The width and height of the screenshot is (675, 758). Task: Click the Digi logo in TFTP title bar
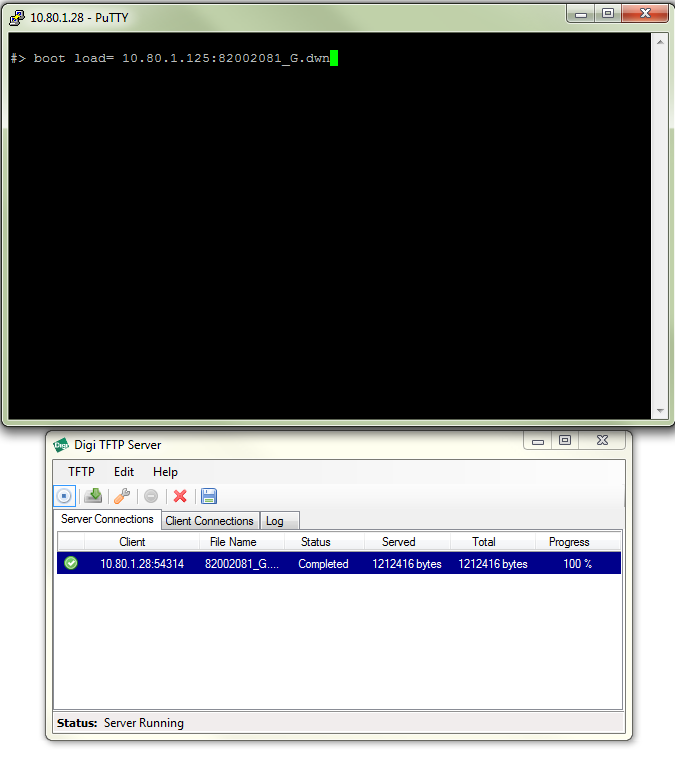pos(61,445)
